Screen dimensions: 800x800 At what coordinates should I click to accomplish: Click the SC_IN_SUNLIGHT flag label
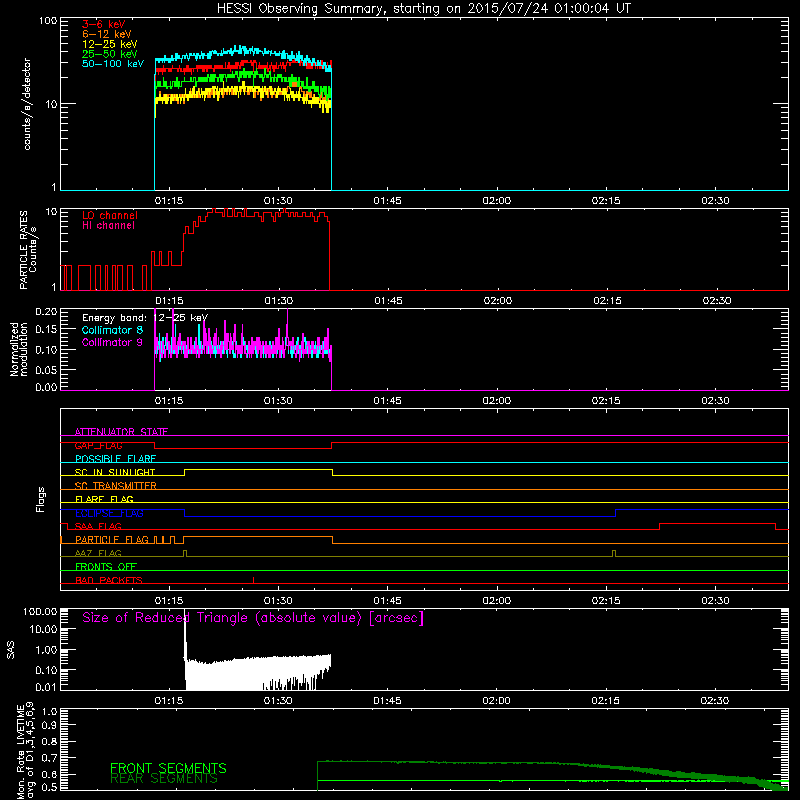115,472
